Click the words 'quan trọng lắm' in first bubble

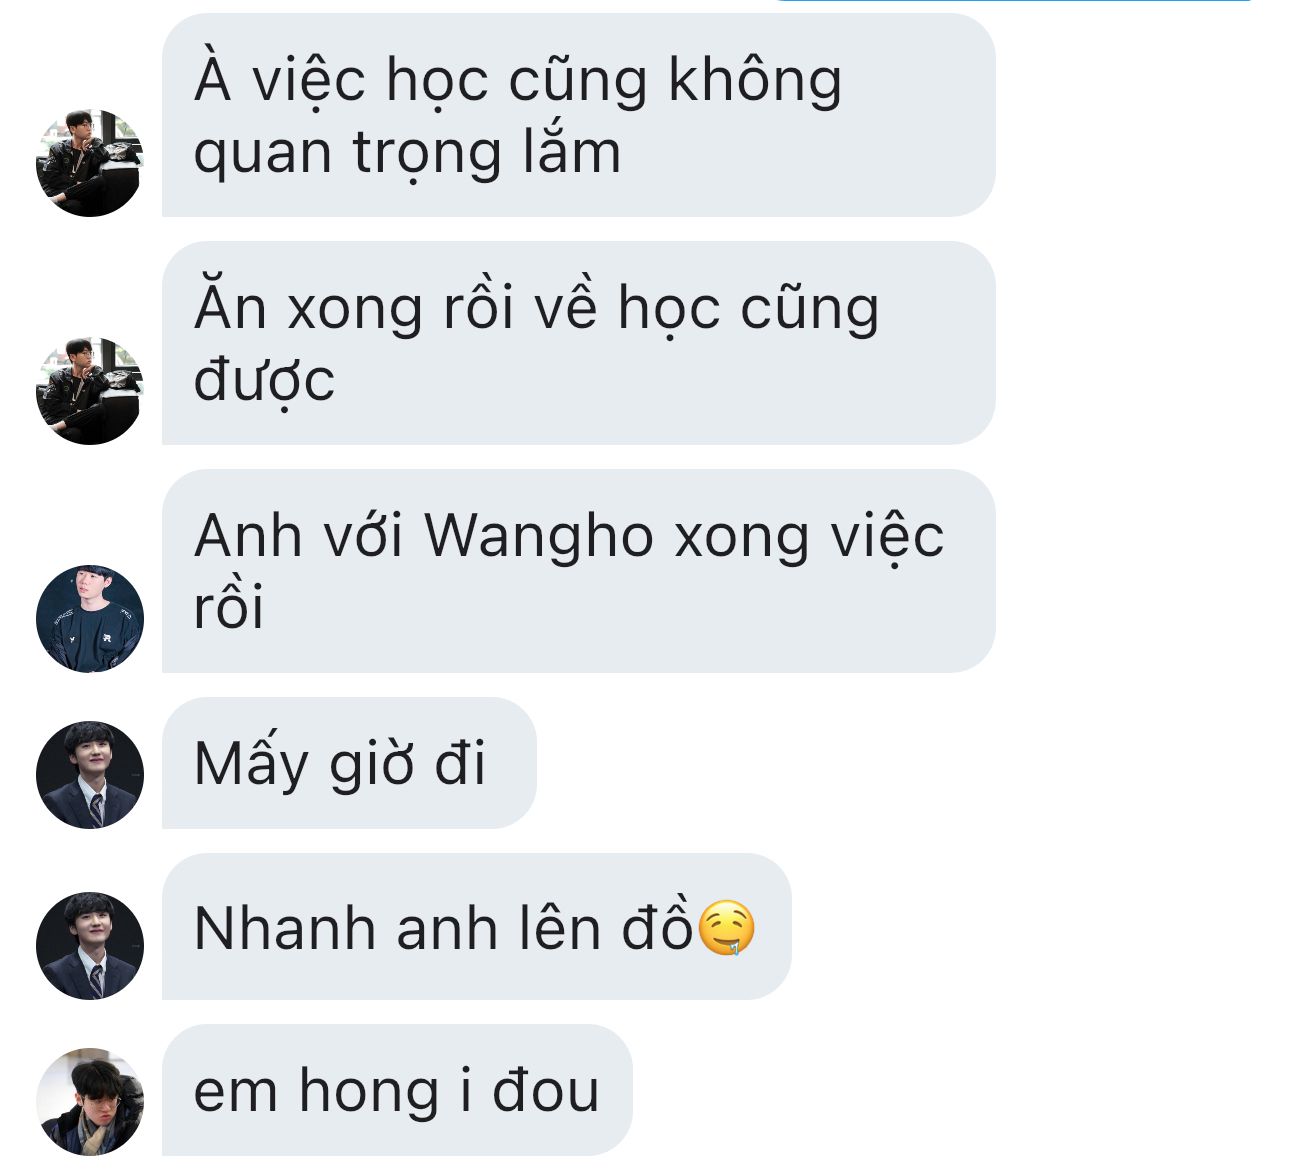407,155
